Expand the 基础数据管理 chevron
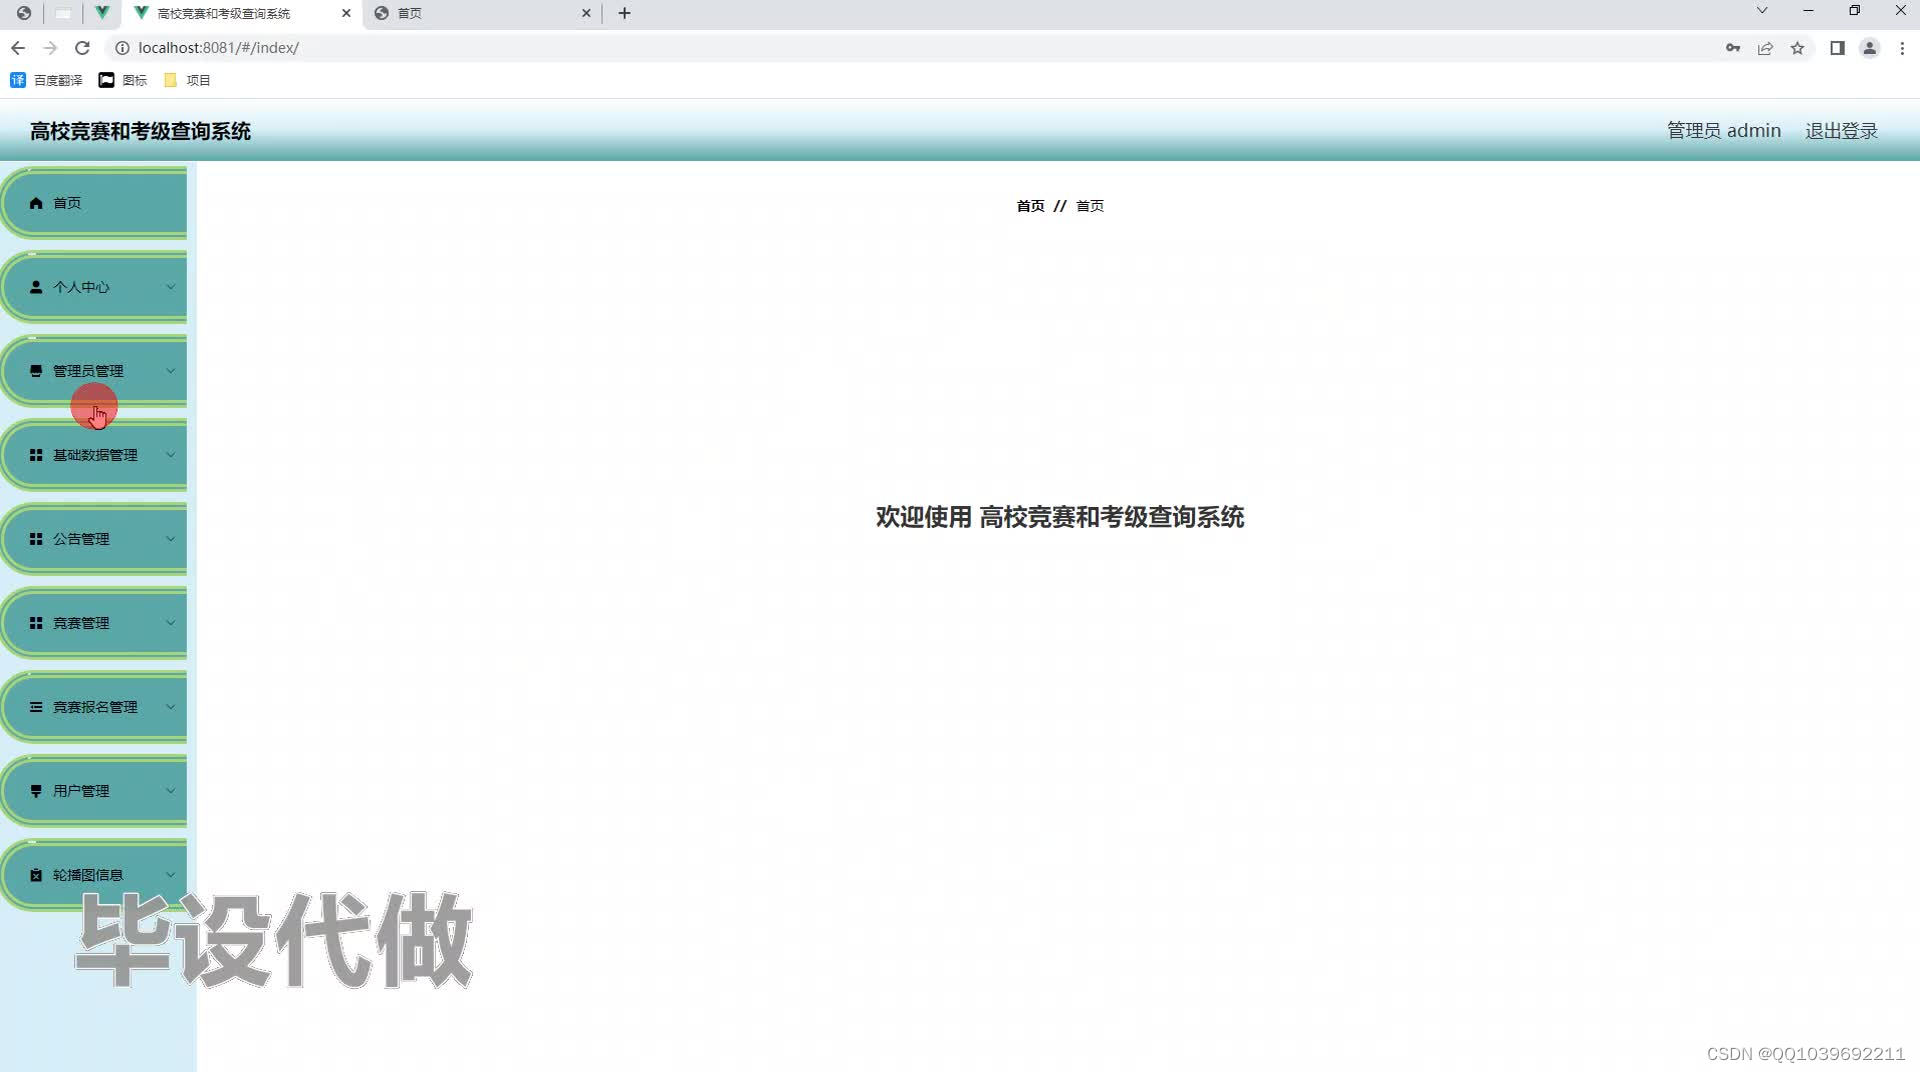 click(x=170, y=455)
